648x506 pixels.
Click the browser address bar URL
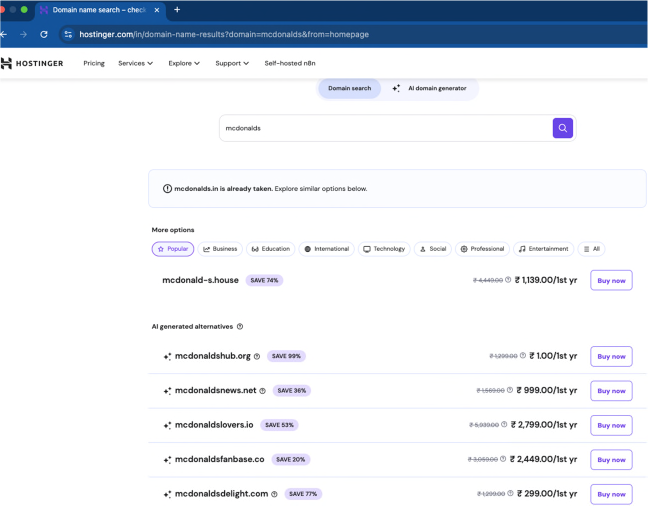pyautogui.click(x=224, y=34)
